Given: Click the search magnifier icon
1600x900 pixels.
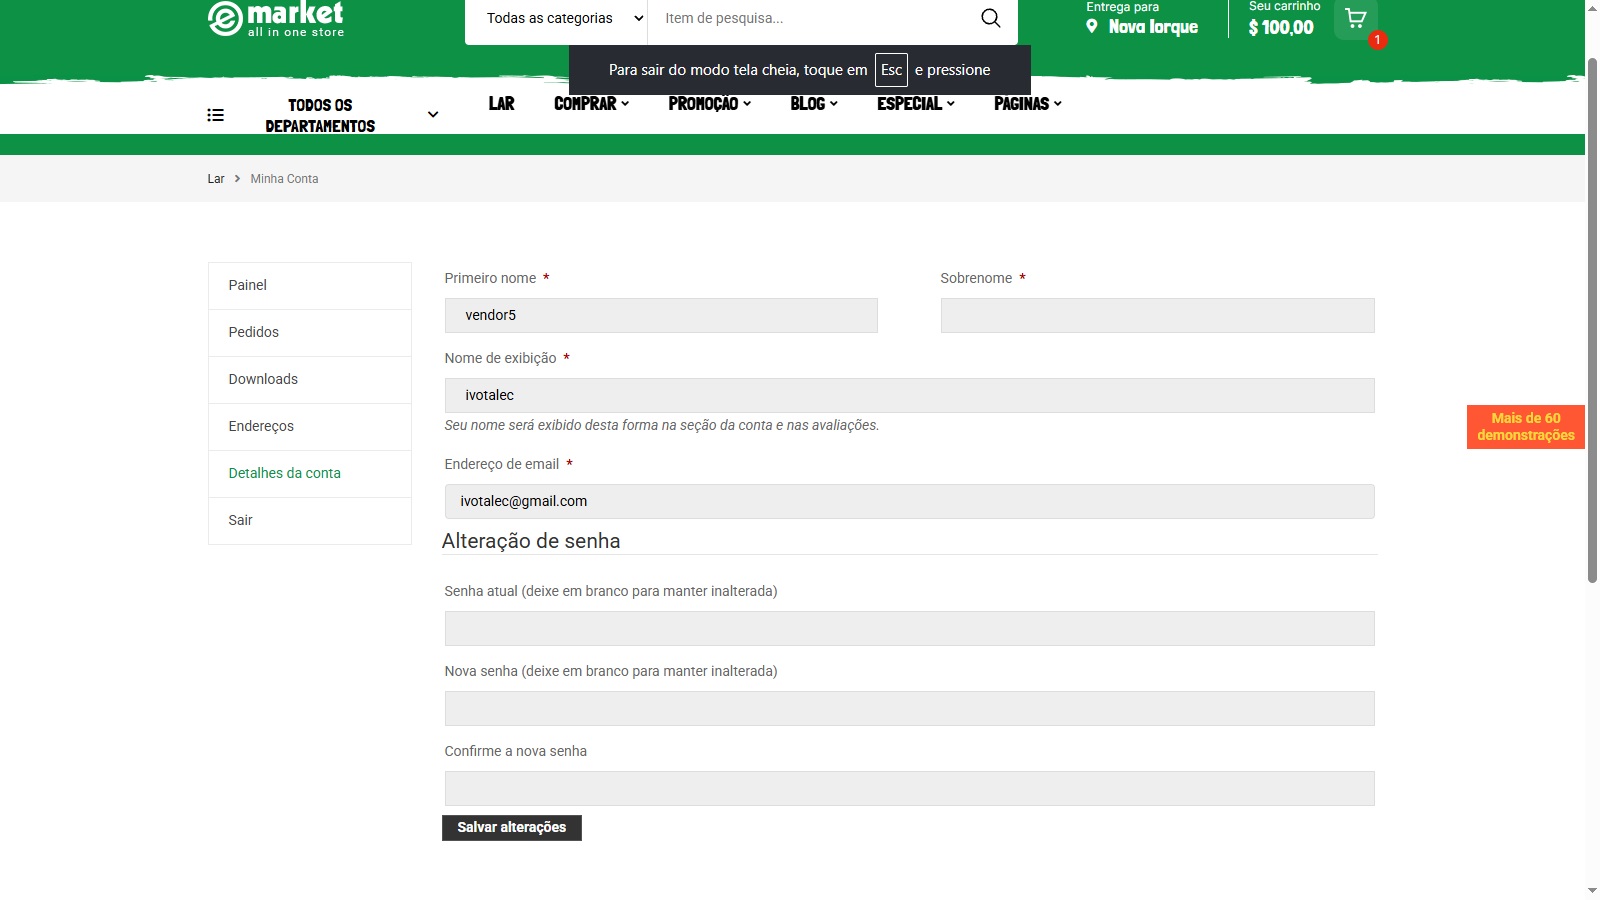Looking at the screenshot, I should coord(990,18).
